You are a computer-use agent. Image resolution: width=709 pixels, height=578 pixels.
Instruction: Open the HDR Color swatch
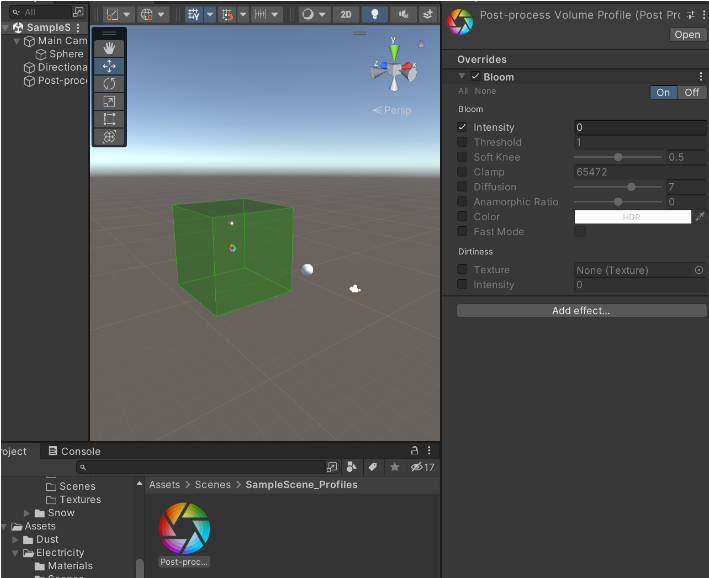tap(632, 217)
